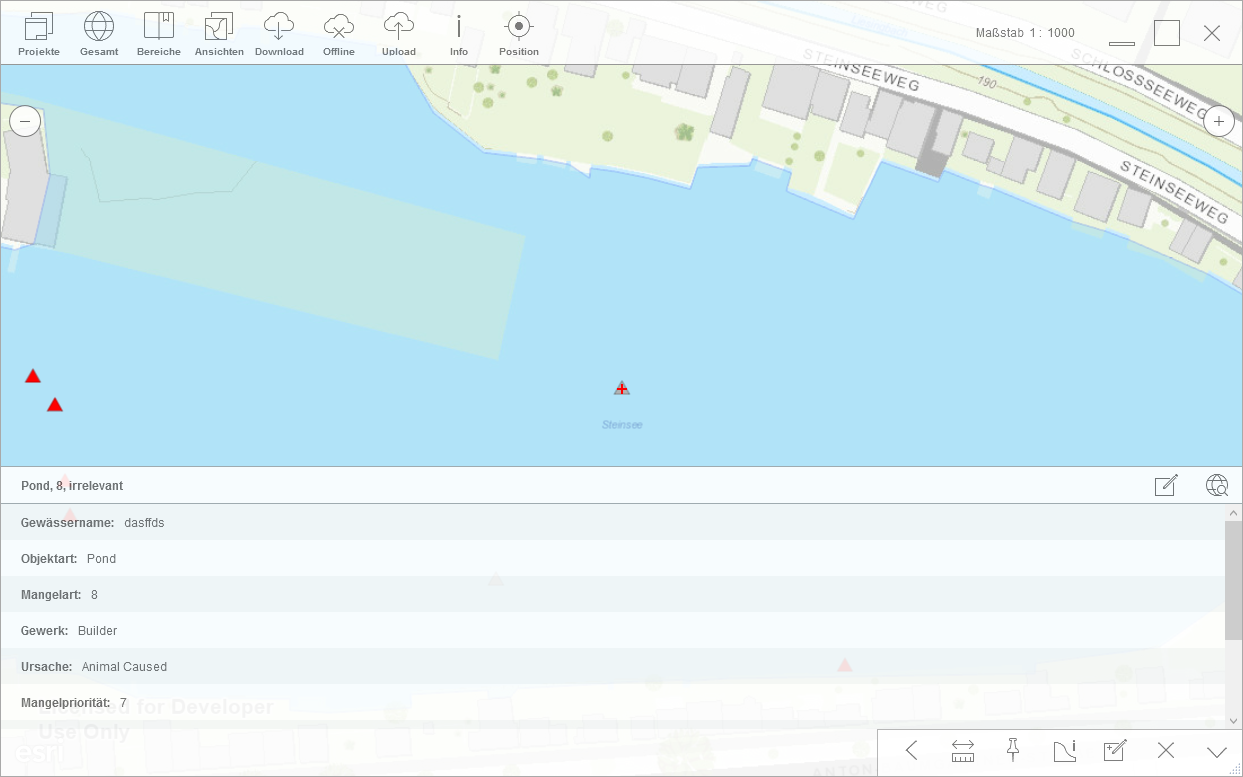Minimize the application window
1243x777 pixels.
1122,44
